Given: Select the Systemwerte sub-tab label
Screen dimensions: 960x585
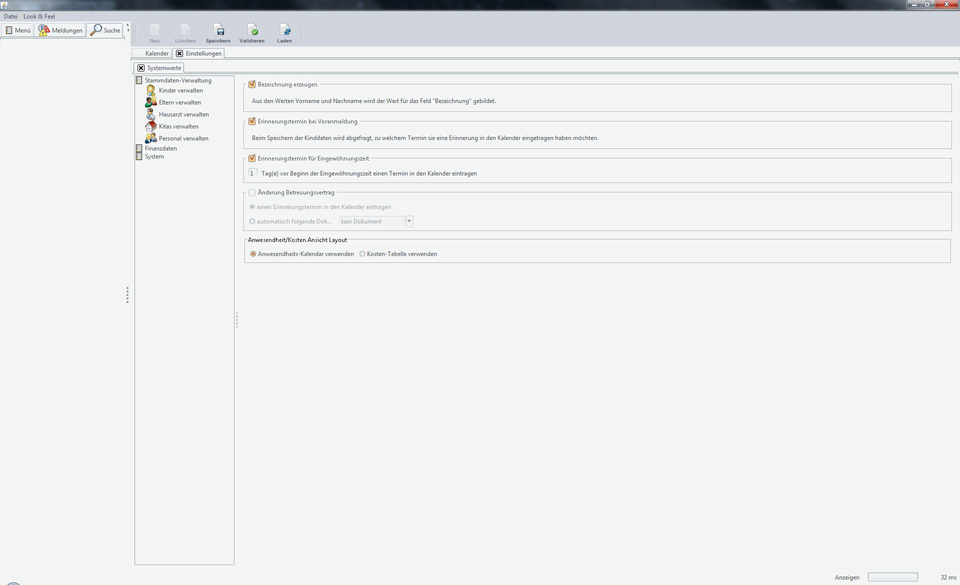Looking at the screenshot, I should click(164, 68).
